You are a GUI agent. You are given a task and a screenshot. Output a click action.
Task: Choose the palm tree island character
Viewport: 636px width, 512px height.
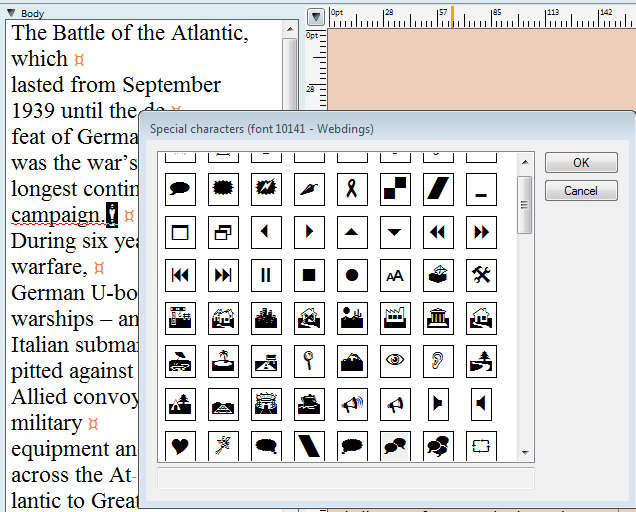pyautogui.click(x=223, y=361)
